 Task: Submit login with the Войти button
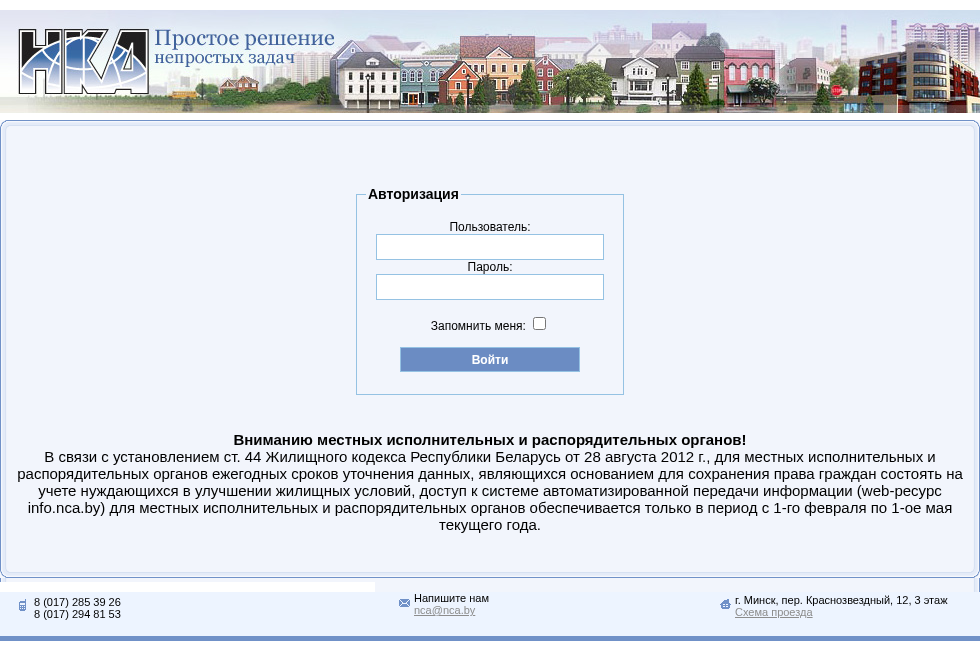(489, 359)
